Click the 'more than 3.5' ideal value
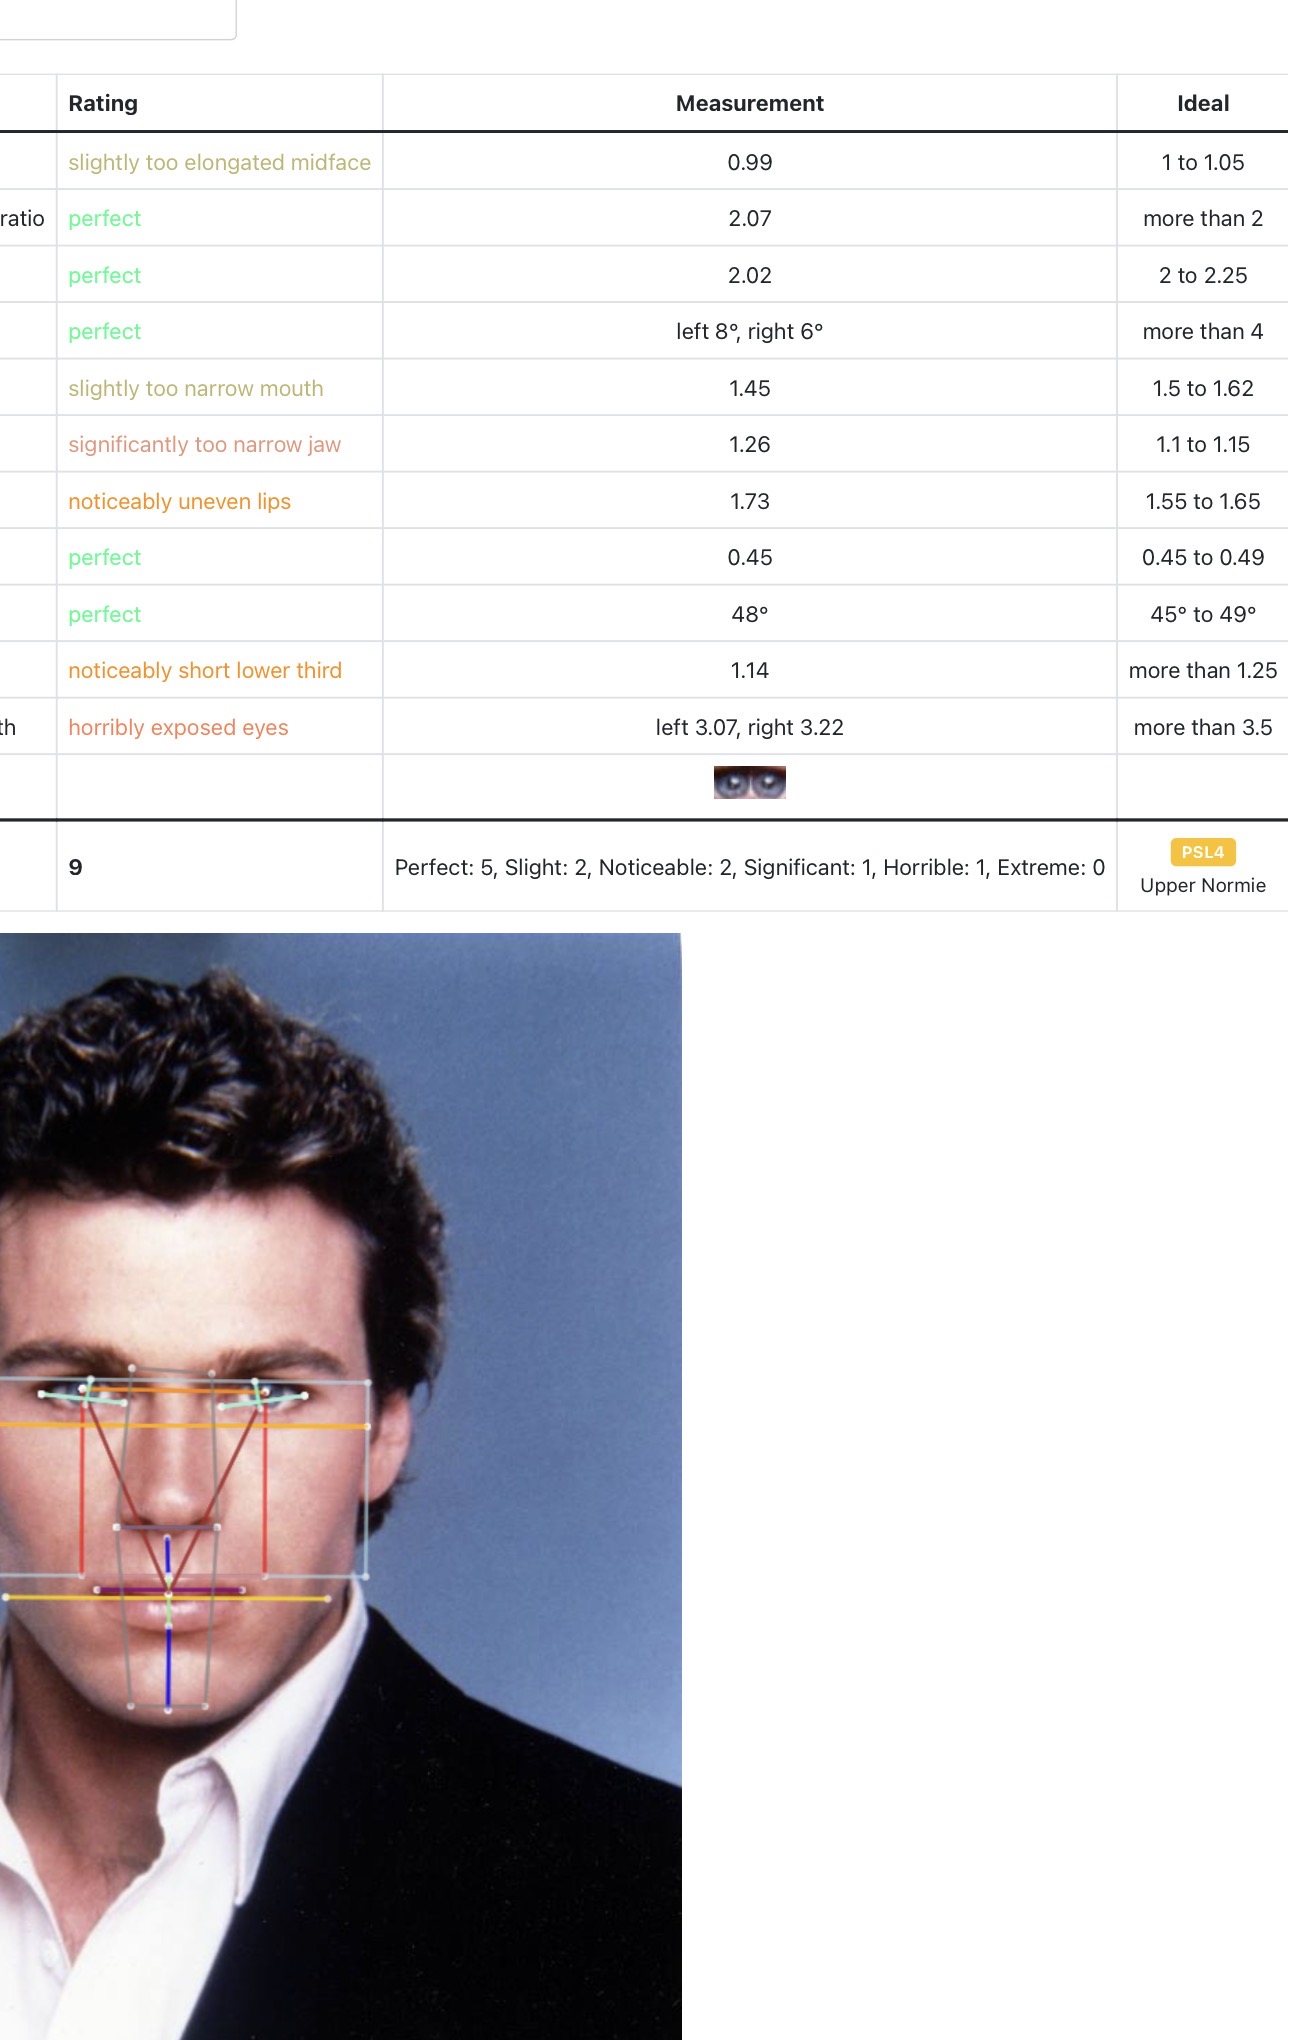This screenshot has height=2040, width=1290. click(1202, 727)
